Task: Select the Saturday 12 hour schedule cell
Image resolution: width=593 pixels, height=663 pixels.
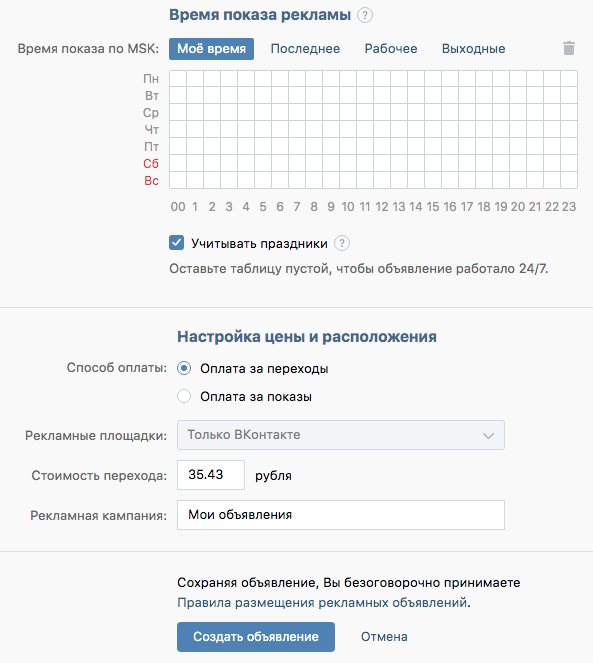Action: pyautogui.click(x=382, y=163)
